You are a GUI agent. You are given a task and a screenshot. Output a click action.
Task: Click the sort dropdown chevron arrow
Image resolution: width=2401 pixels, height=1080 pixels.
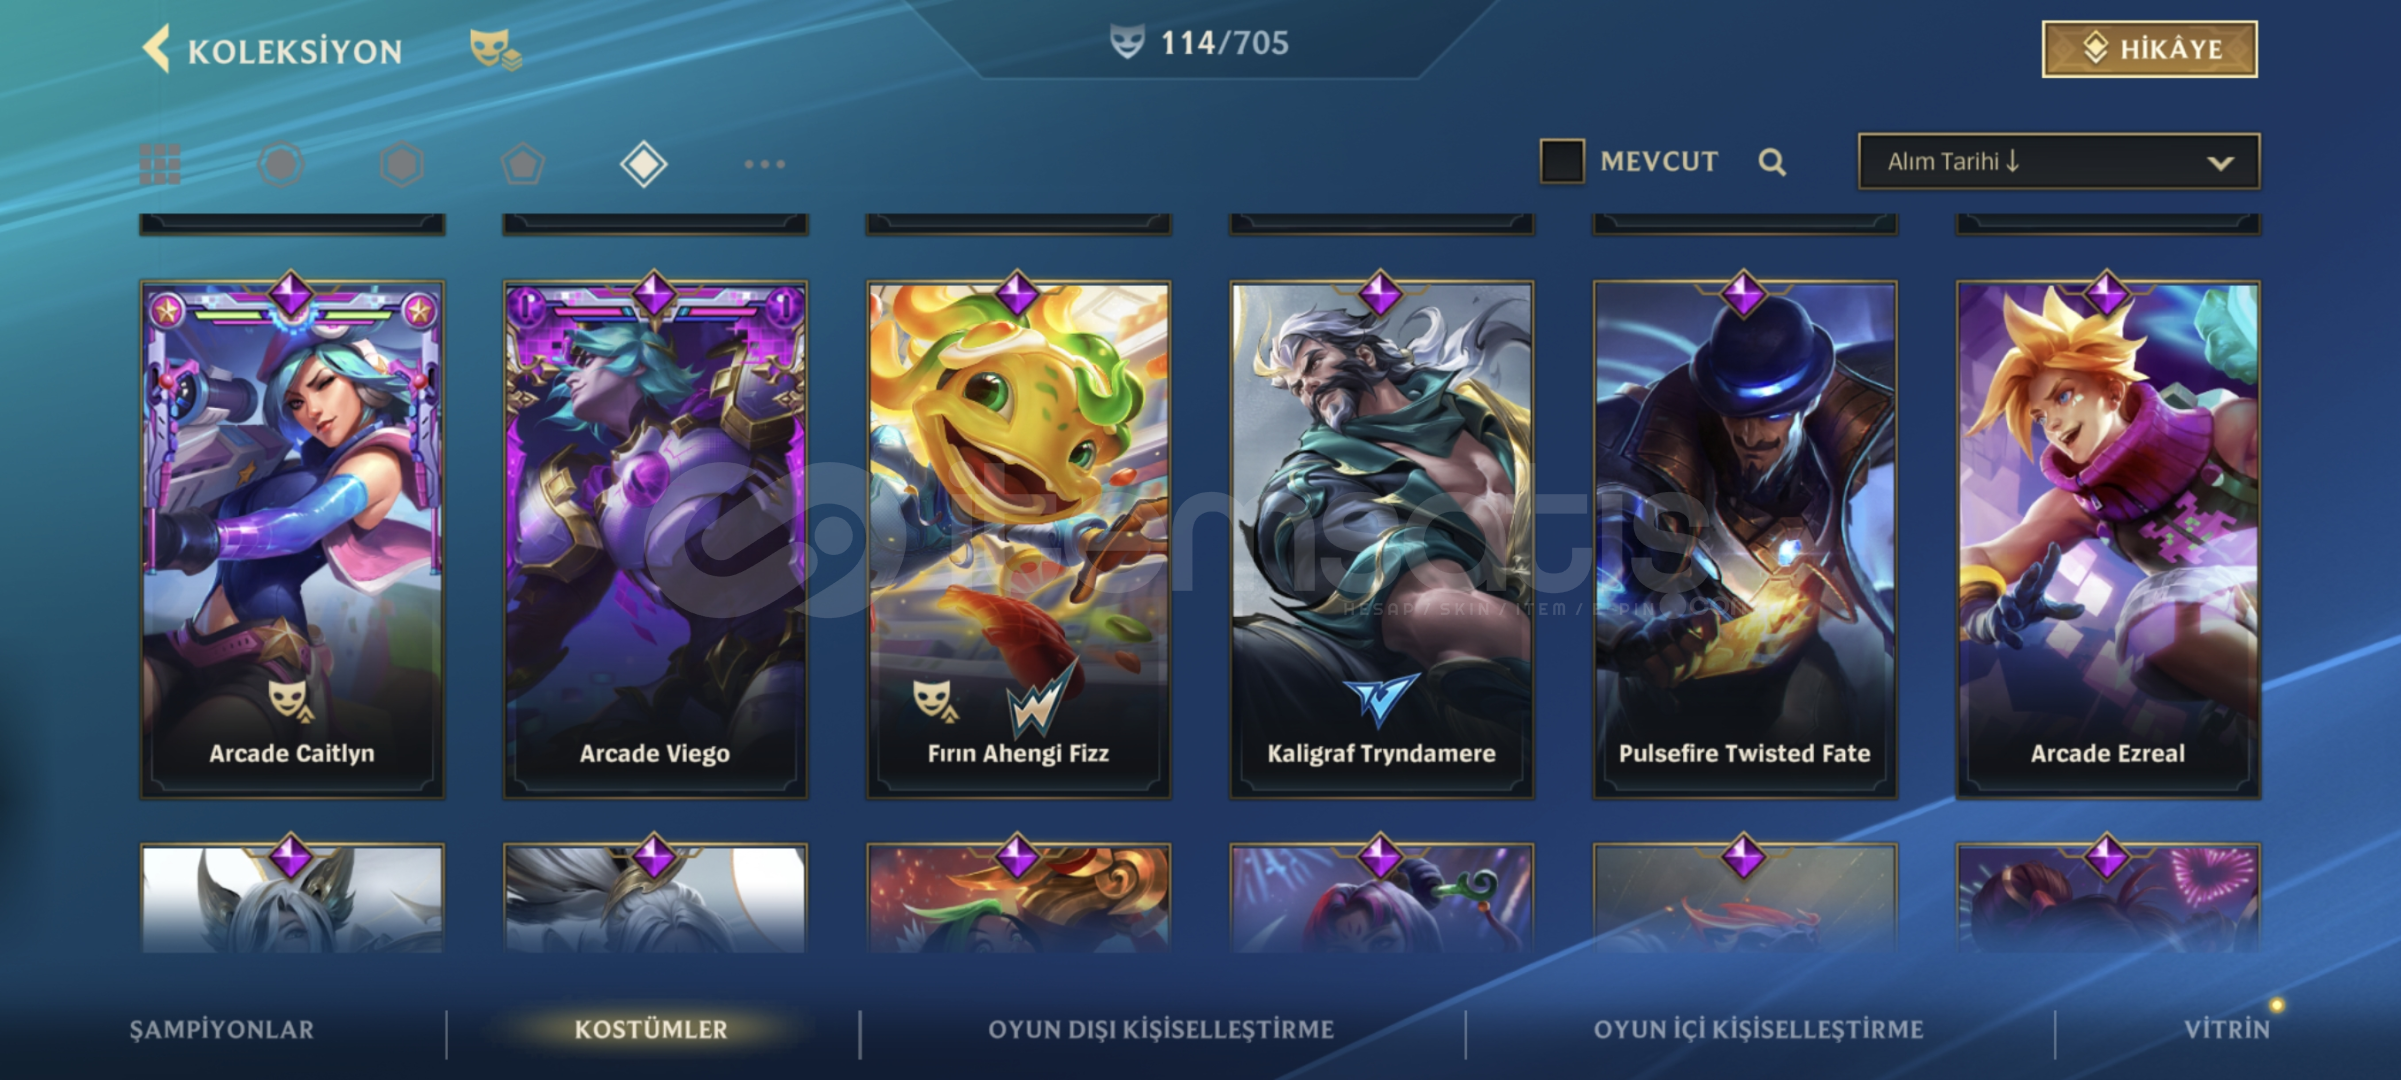pos(2220,163)
